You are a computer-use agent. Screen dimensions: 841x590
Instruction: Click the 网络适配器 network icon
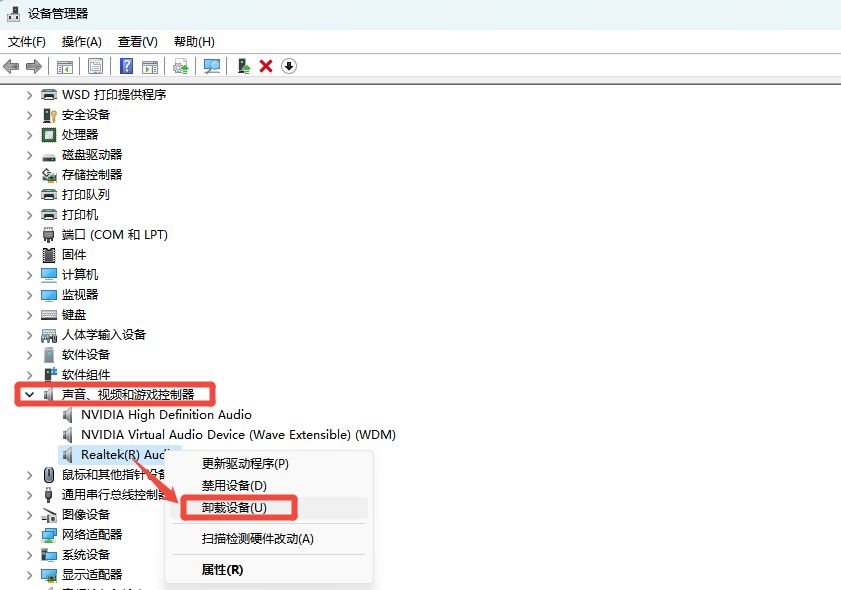[x=49, y=535]
